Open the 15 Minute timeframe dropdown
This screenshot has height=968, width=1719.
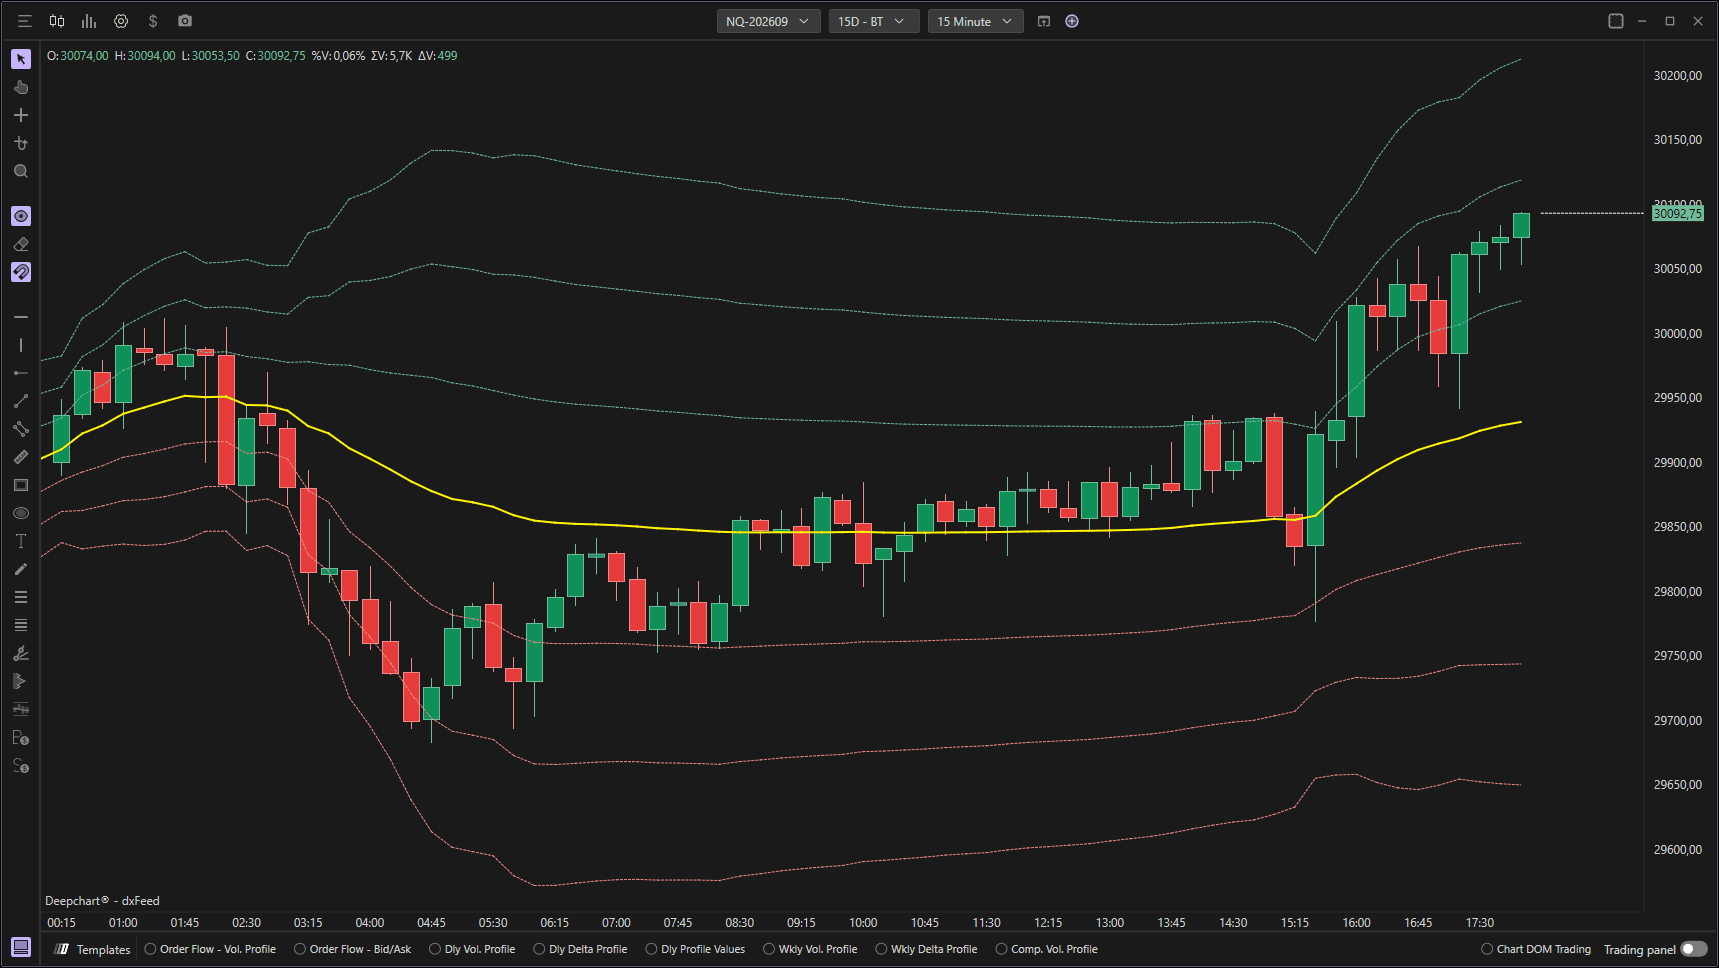975,21
